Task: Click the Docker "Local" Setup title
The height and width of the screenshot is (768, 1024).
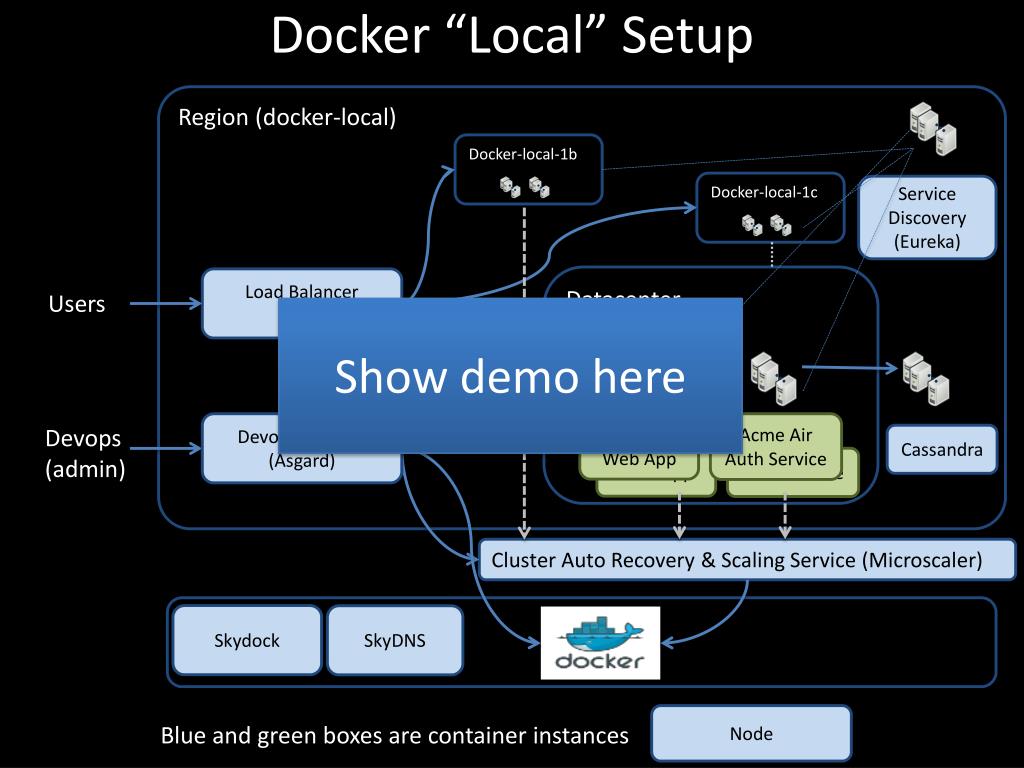Action: click(x=512, y=34)
